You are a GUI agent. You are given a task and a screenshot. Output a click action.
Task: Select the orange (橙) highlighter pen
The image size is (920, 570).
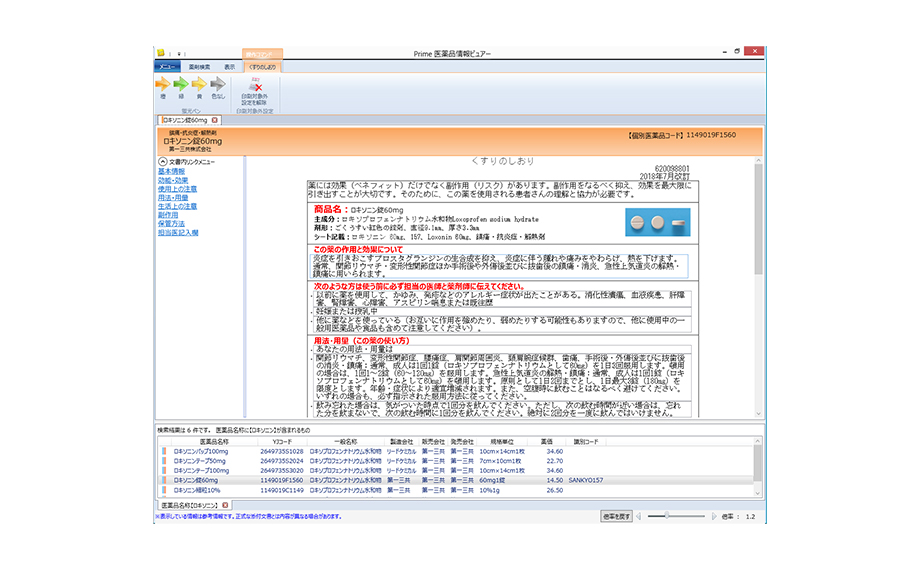161,86
